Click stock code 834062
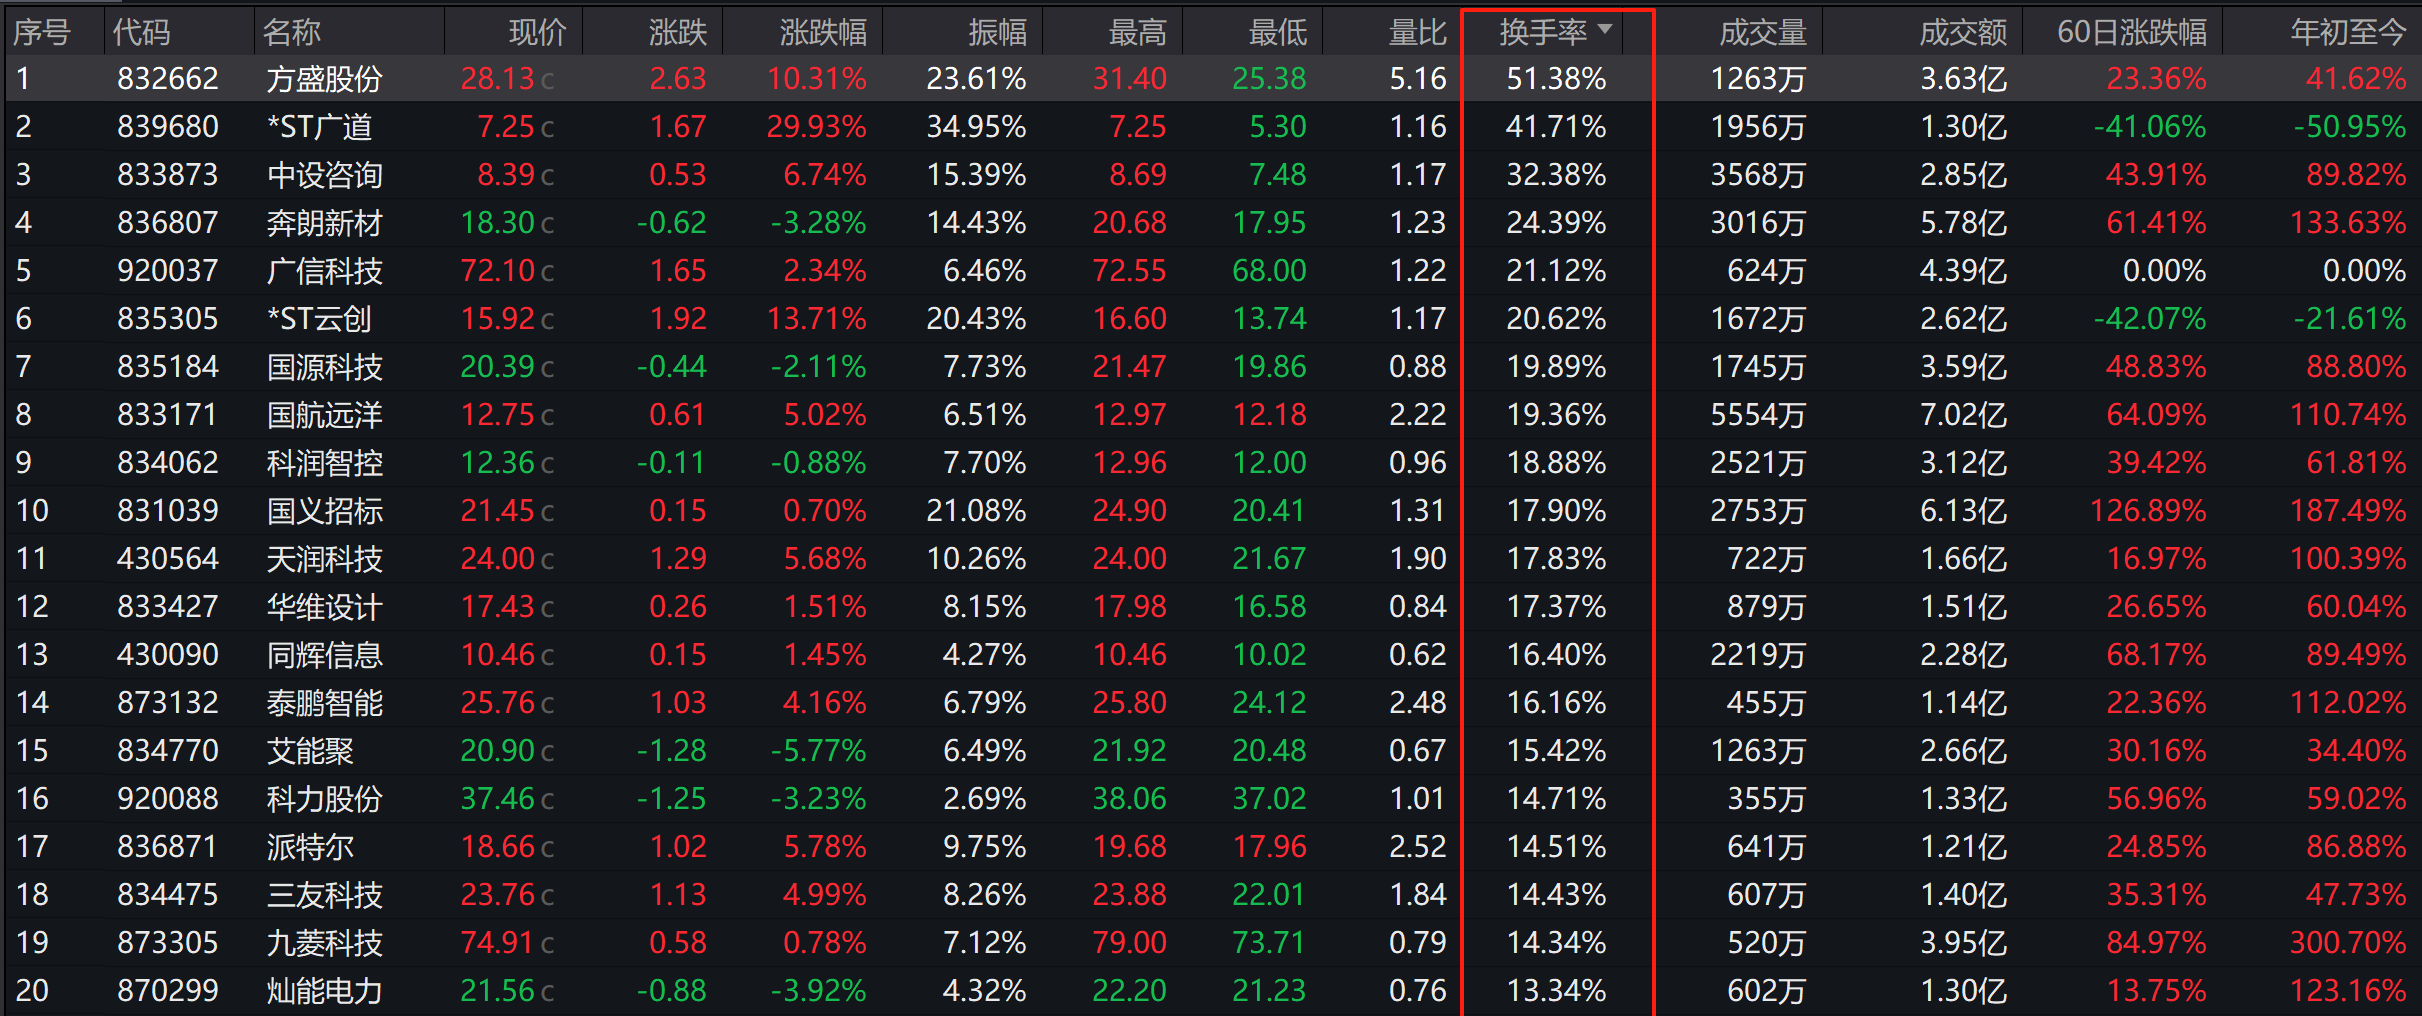2422x1016 pixels. click(168, 463)
